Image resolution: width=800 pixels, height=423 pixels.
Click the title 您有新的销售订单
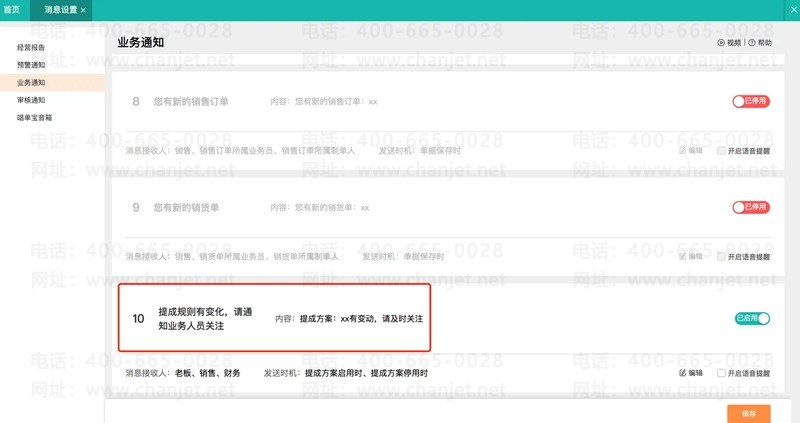(191, 102)
